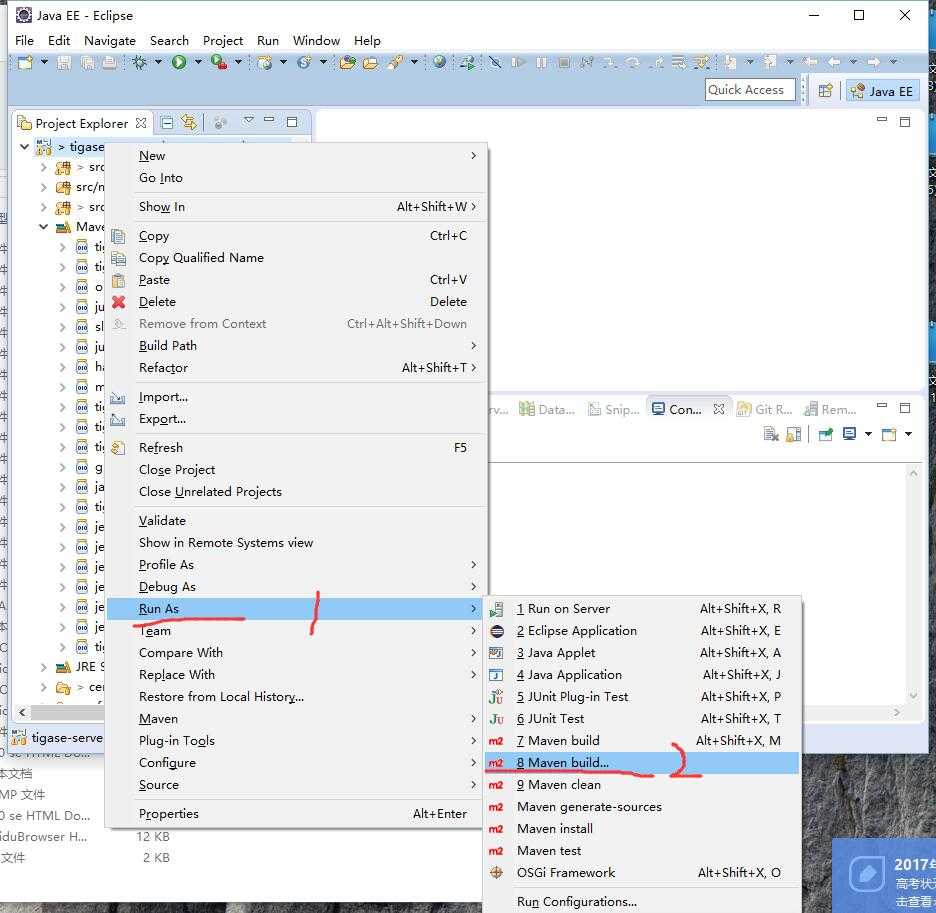Click the green Run toolbar button
The image size is (936, 913).
(x=178, y=62)
